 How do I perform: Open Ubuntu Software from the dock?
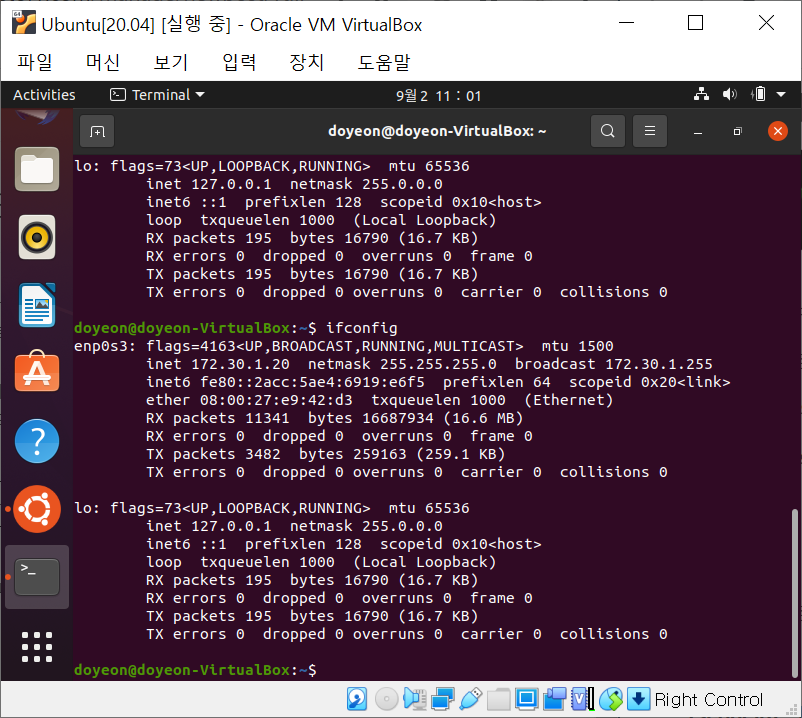pyautogui.click(x=37, y=372)
